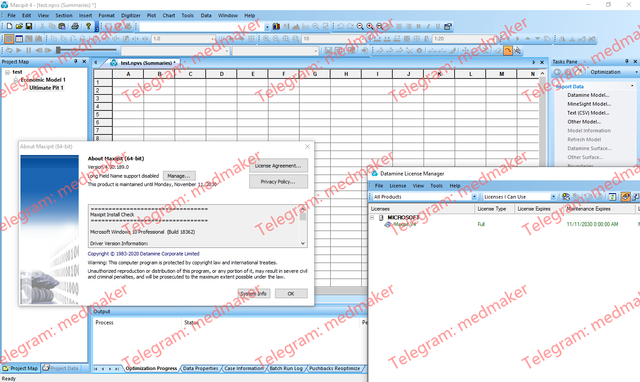This screenshot has height=382, width=640.
Task: Print using the printer toolbar icon
Action: point(75,26)
